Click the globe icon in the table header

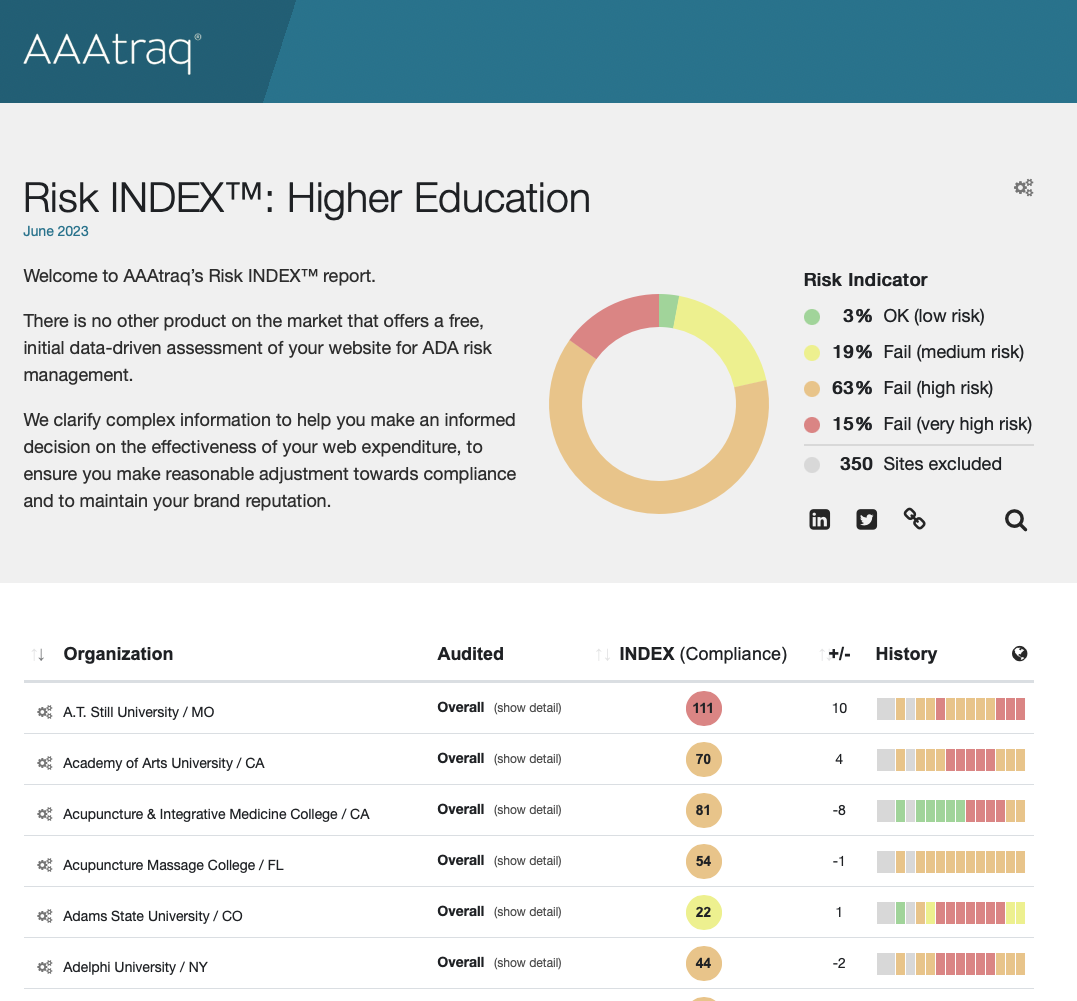click(1019, 653)
